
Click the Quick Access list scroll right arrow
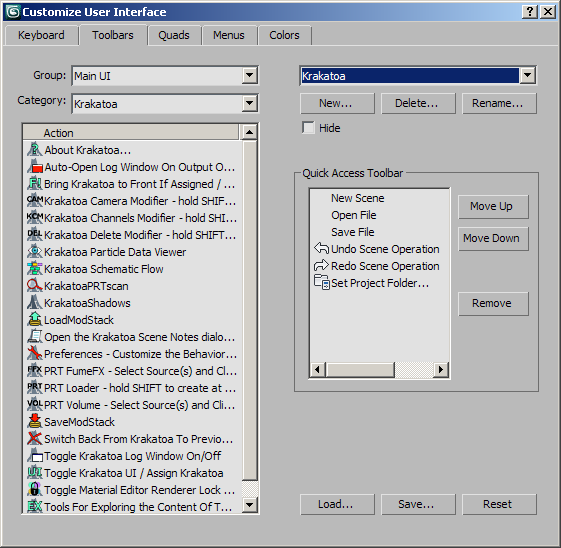coord(441,369)
